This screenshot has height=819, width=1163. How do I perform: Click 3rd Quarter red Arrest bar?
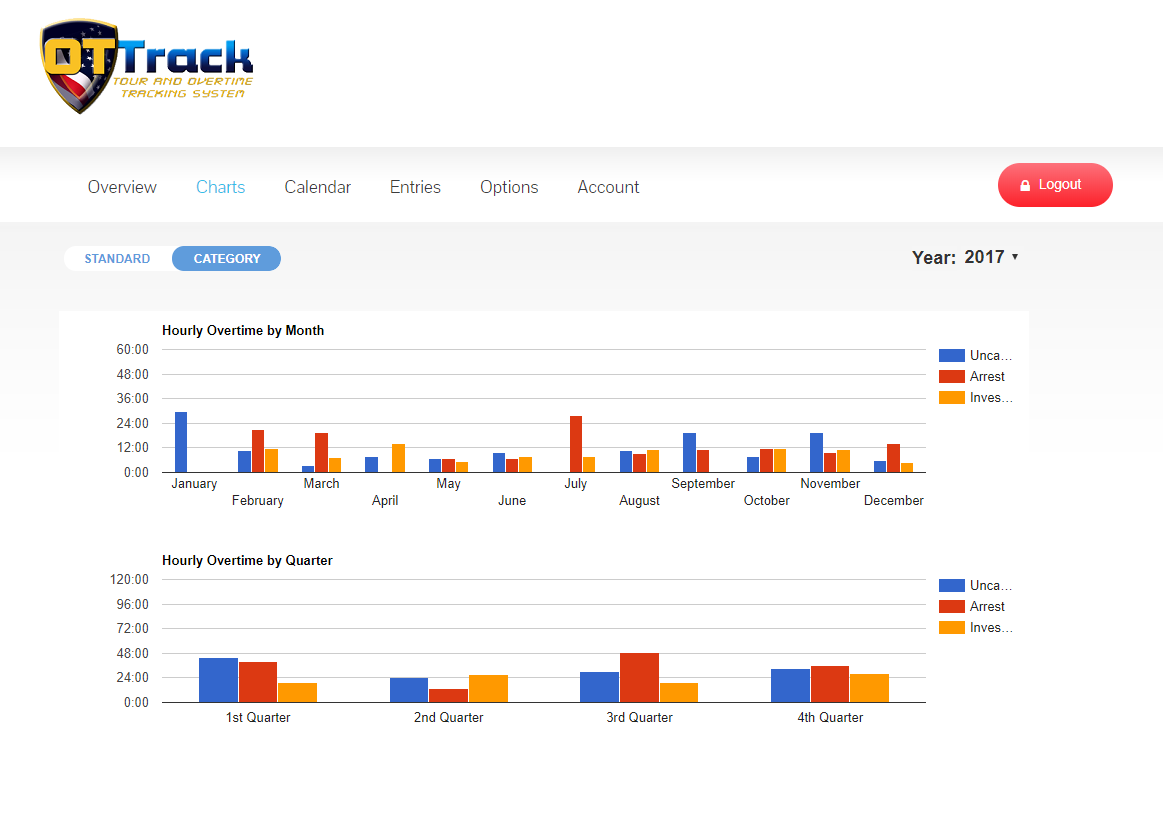pos(639,678)
